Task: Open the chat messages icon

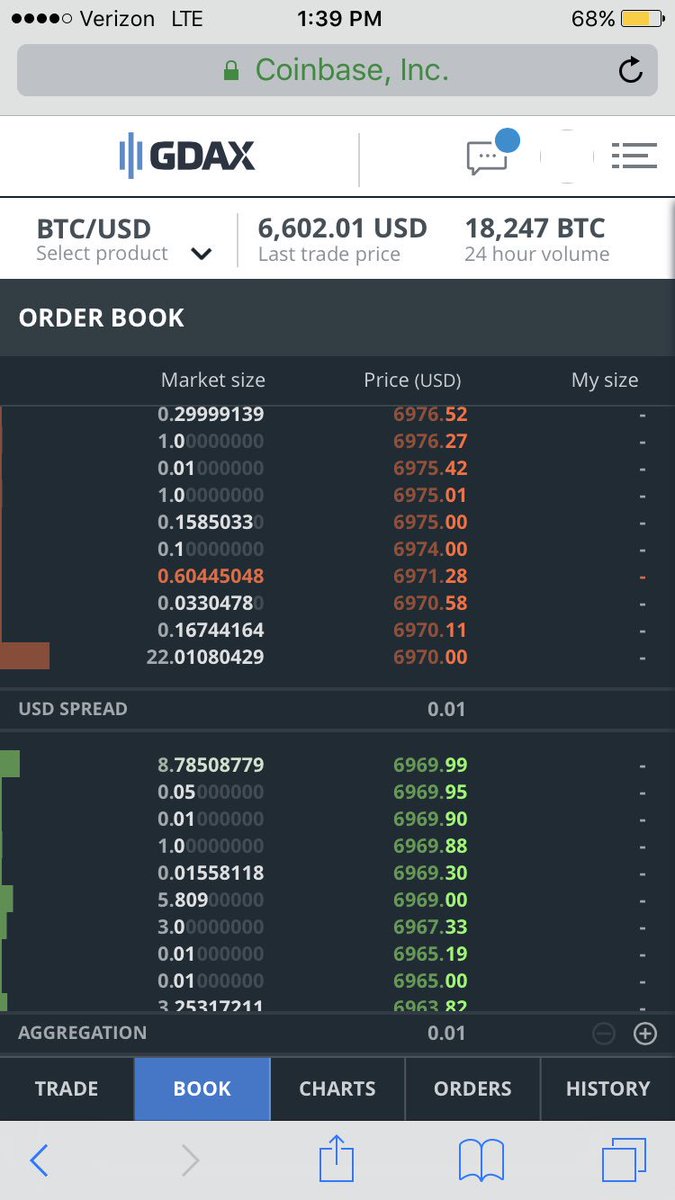Action: coord(491,153)
